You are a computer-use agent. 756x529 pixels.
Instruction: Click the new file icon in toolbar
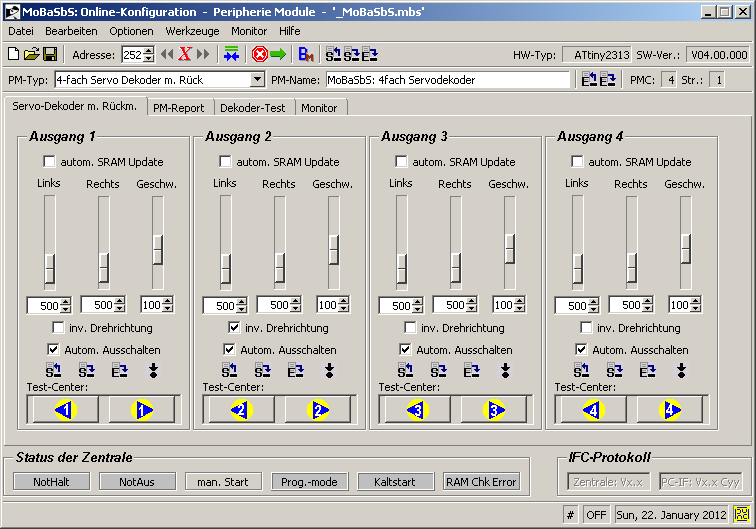(13, 54)
